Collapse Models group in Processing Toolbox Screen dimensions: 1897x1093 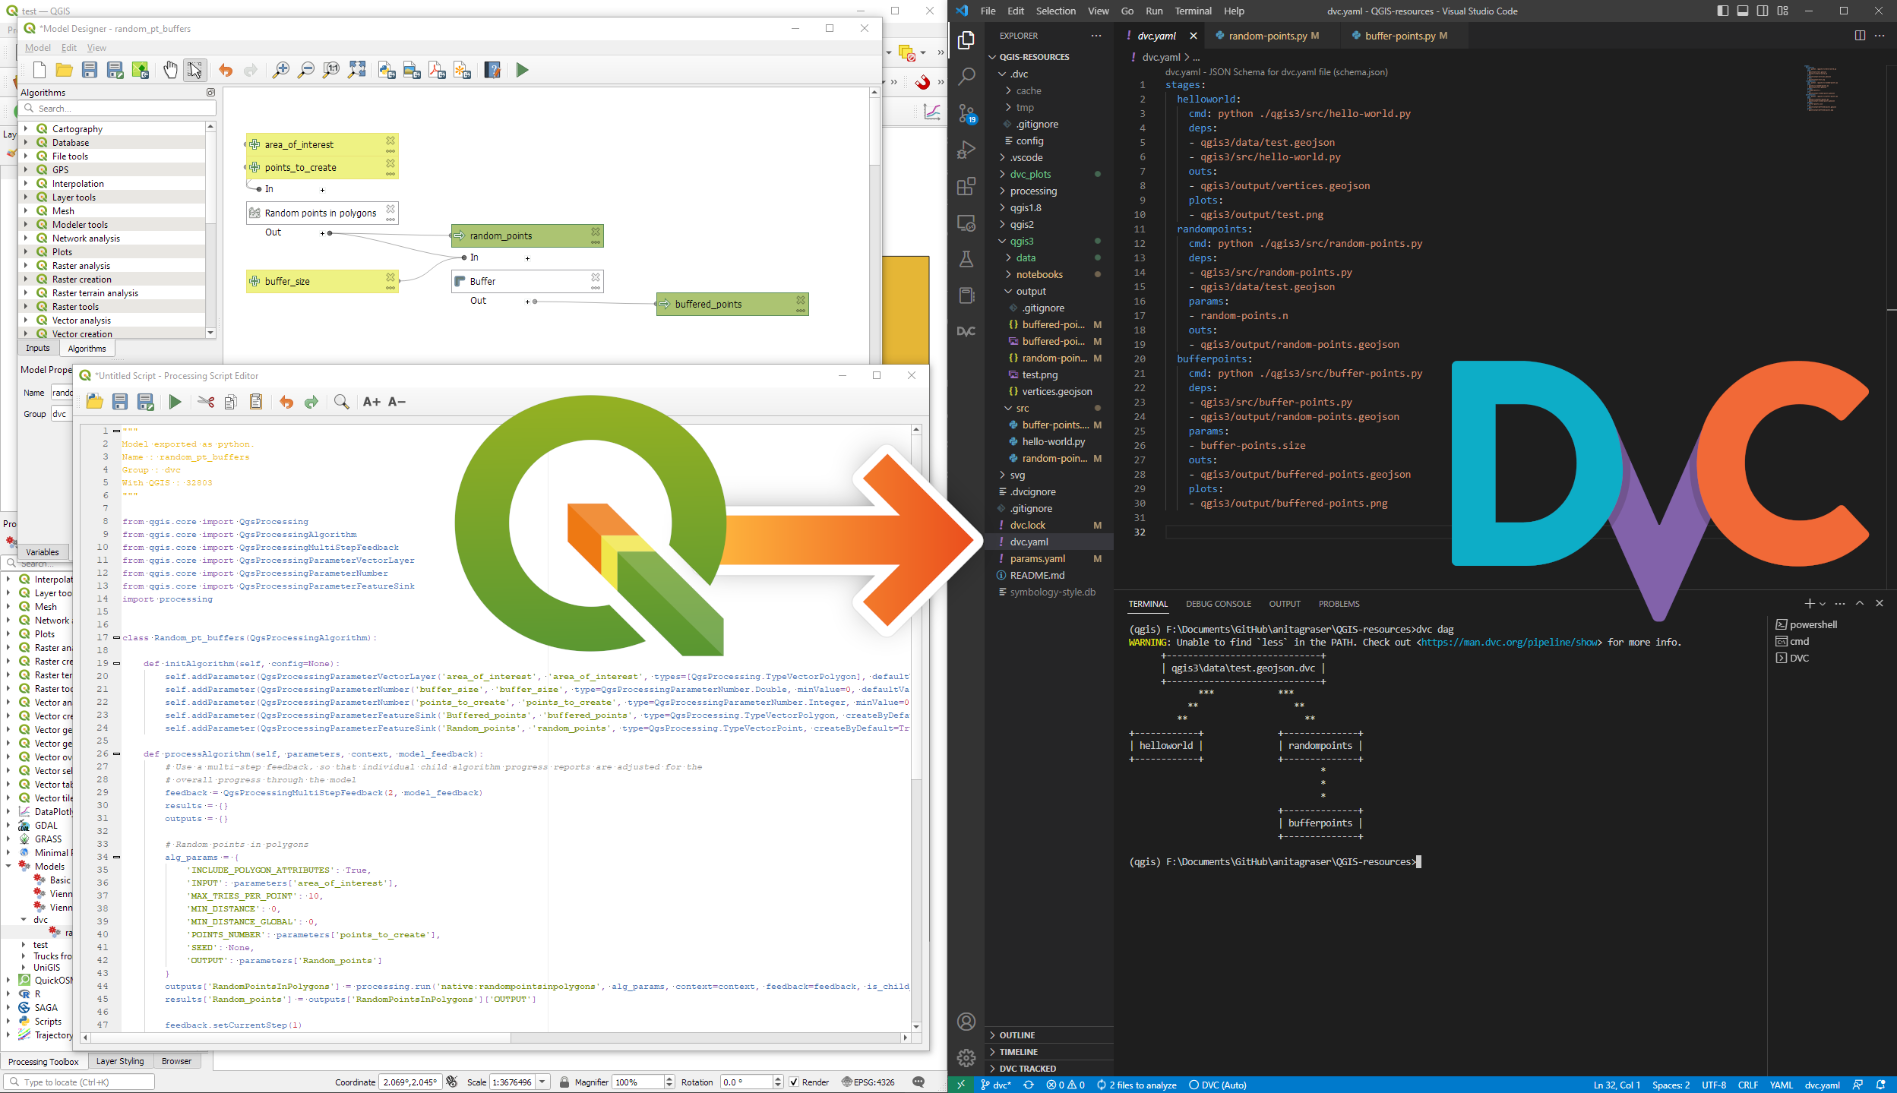(9, 866)
